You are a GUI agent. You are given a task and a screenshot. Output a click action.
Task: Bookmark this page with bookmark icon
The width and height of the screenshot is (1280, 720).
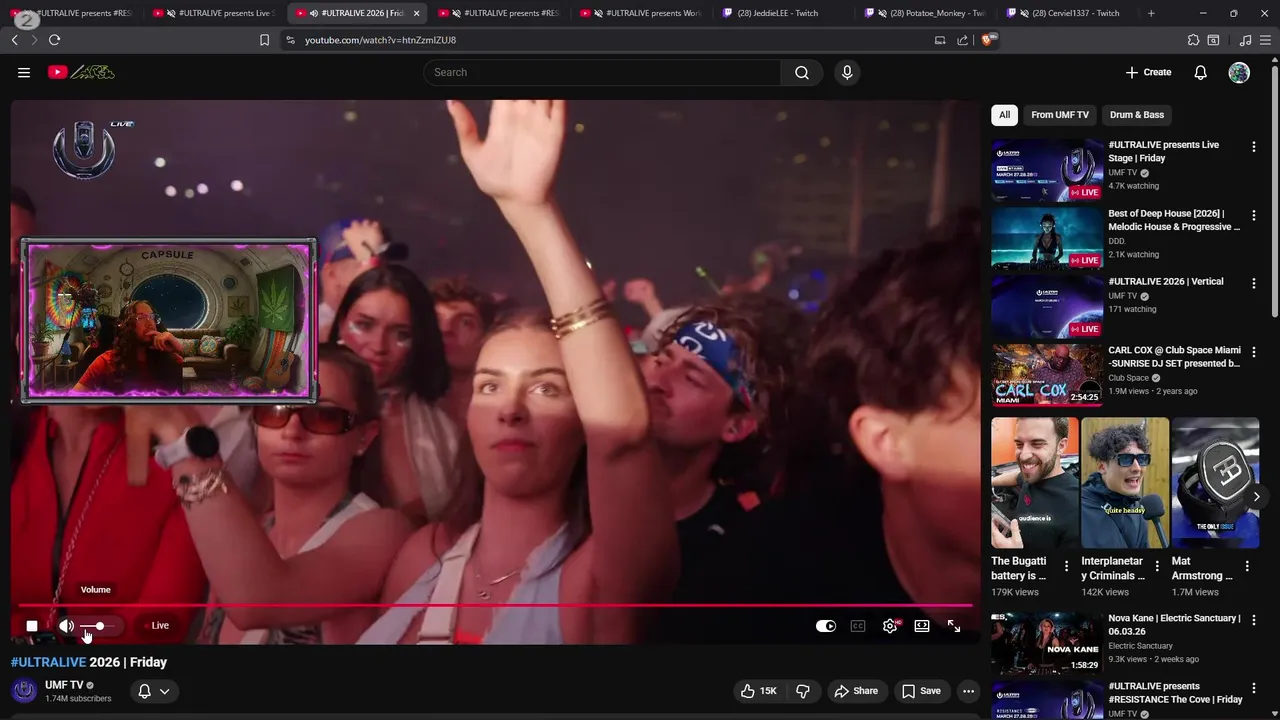click(264, 40)
